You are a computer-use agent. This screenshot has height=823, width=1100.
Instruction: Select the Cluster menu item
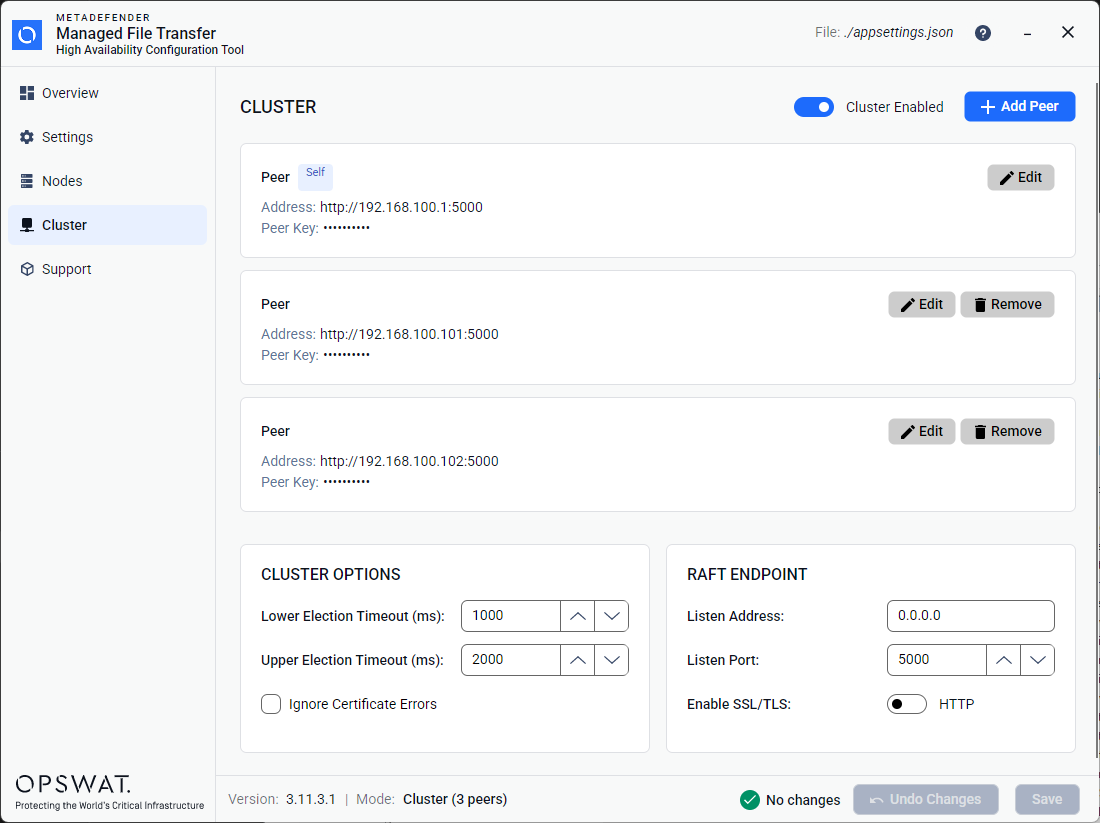[x=107, y=225]
